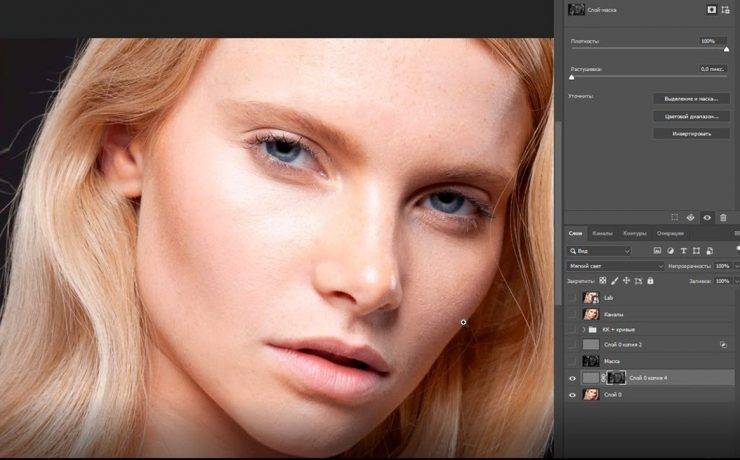
Task: Click the Растушевка slider handle
Action: click(572, 77)
